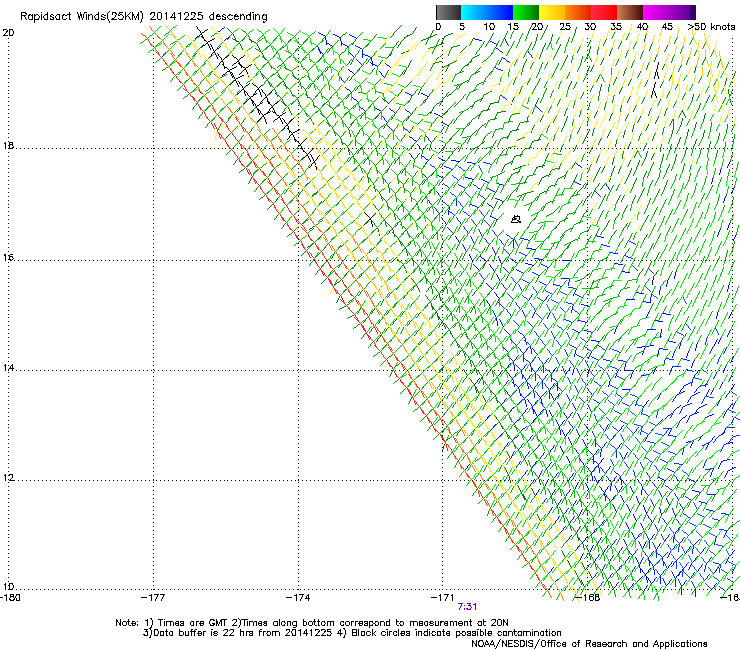
Task: Click the latitude axis label "16"
Action: click(8, 258)
